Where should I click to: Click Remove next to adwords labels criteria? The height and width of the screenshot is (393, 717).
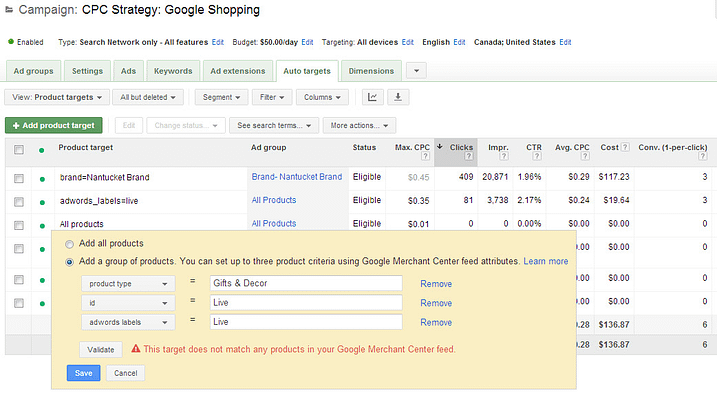436,322
